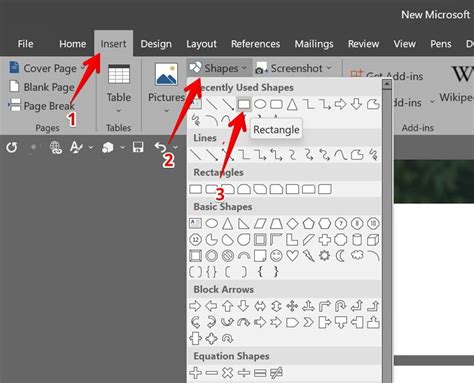Open dropdown beside the 3D shapes quick icon
This screenshot has height=383, width=474.
click(x=122, y=147)
